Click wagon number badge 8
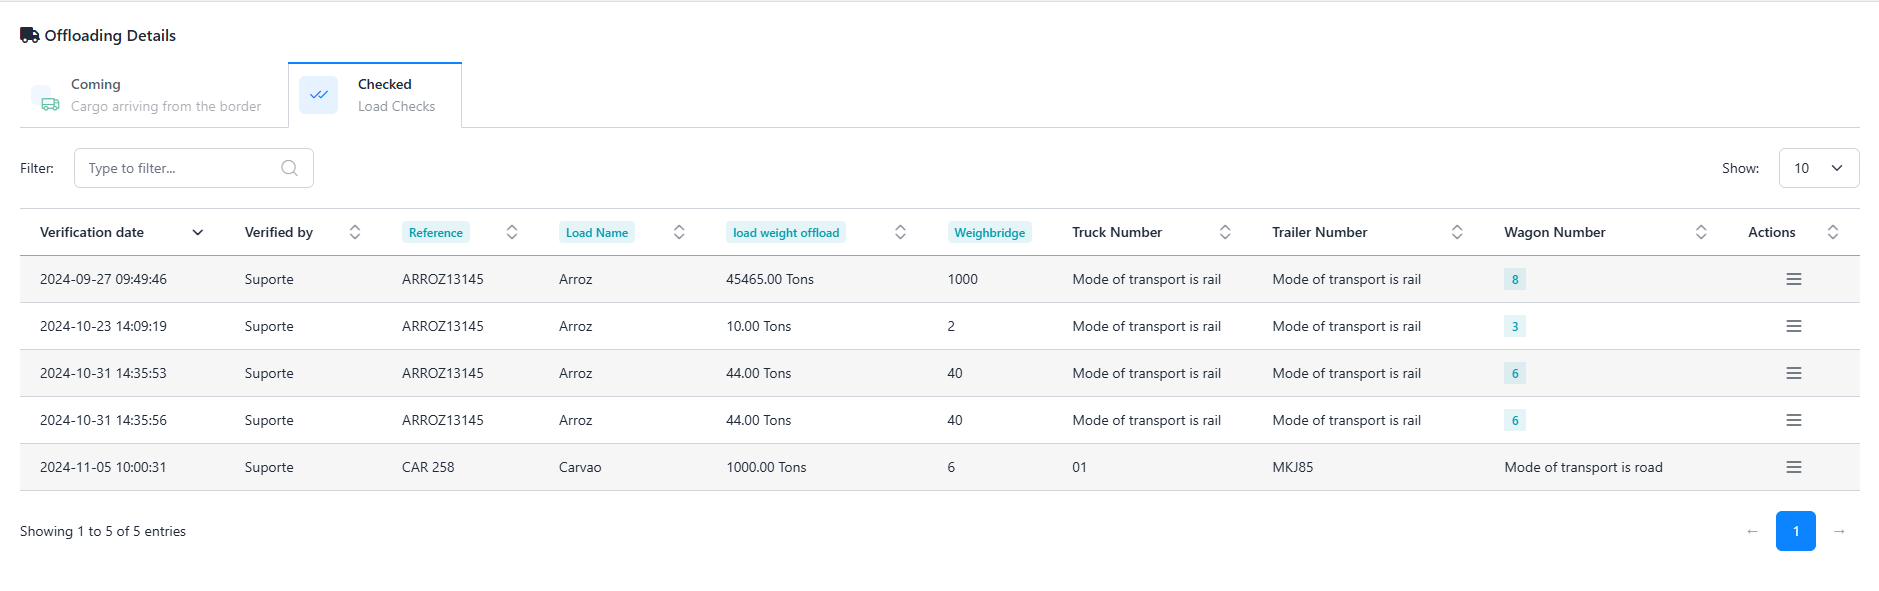The image size is (1879, 591). tap(1514, 279)
